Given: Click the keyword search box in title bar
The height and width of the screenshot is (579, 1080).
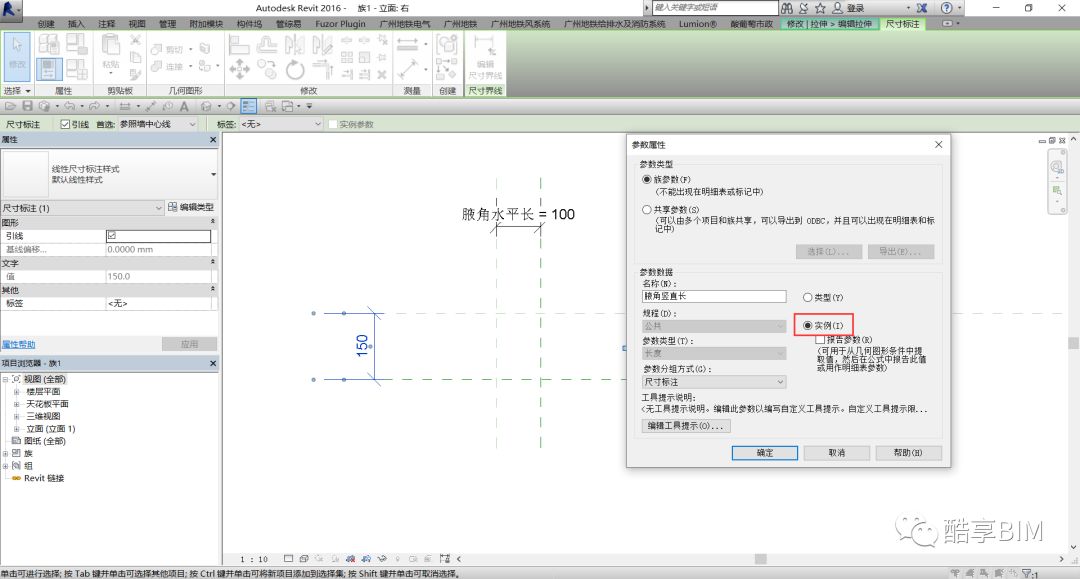Looking at the screenshot, I should pos(714,8).
